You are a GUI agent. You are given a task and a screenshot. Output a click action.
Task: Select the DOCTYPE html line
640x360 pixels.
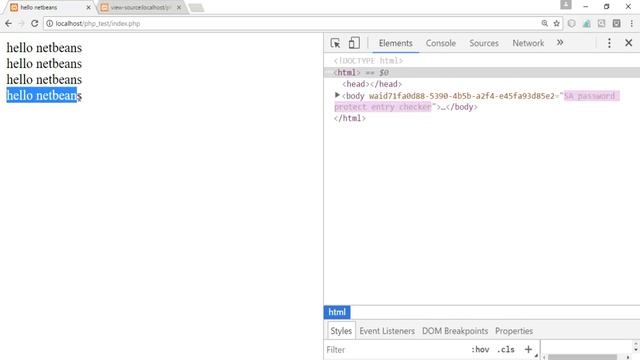[368, 61]
